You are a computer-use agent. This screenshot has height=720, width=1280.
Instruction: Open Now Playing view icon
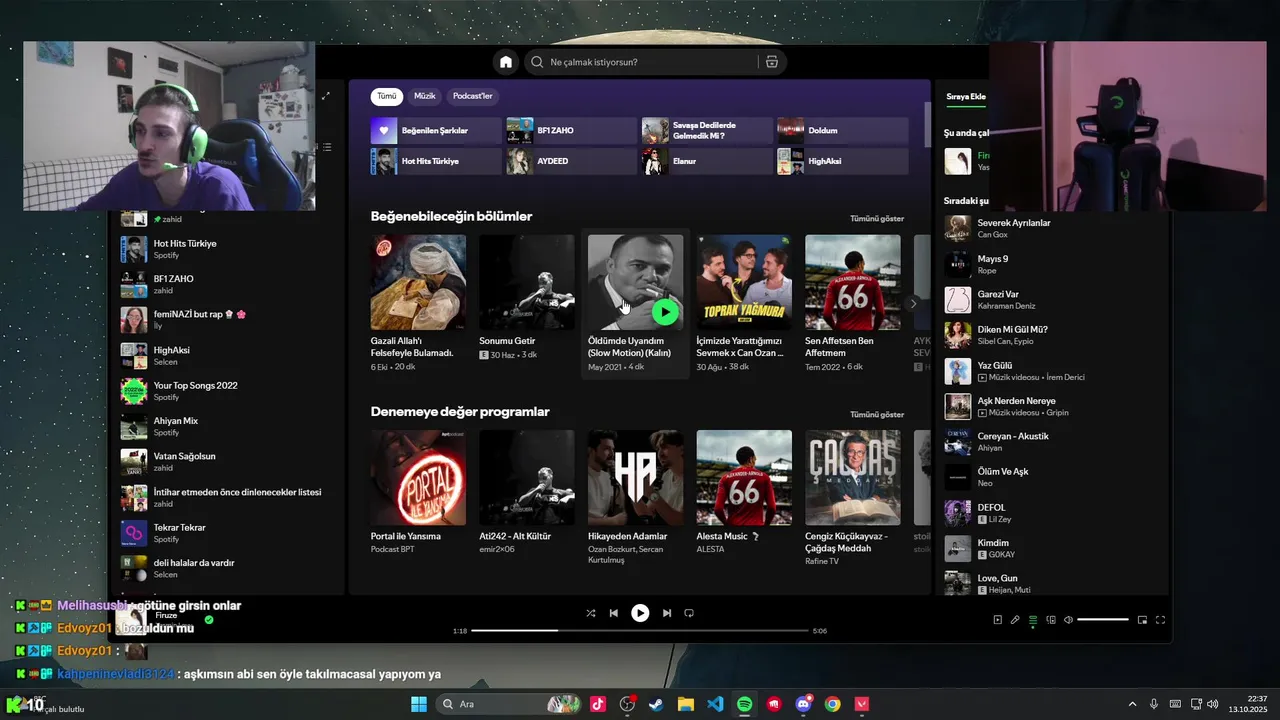(997, 620)
